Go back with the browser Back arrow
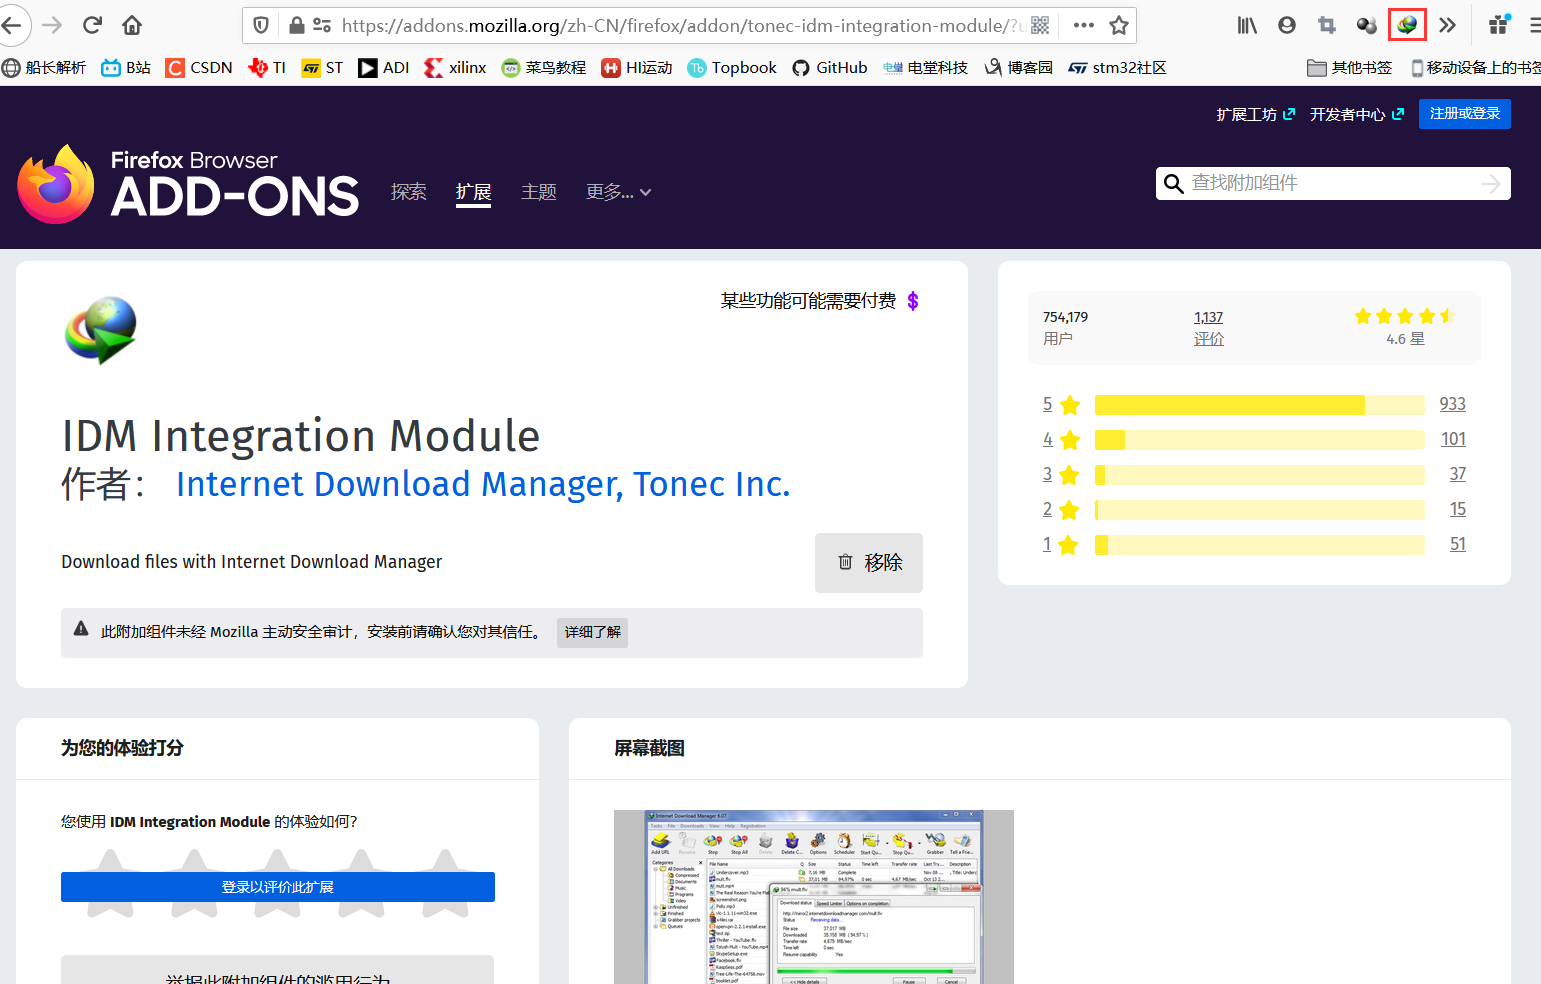This screenshot has width=1541, height=984. [x=12, y=25]
